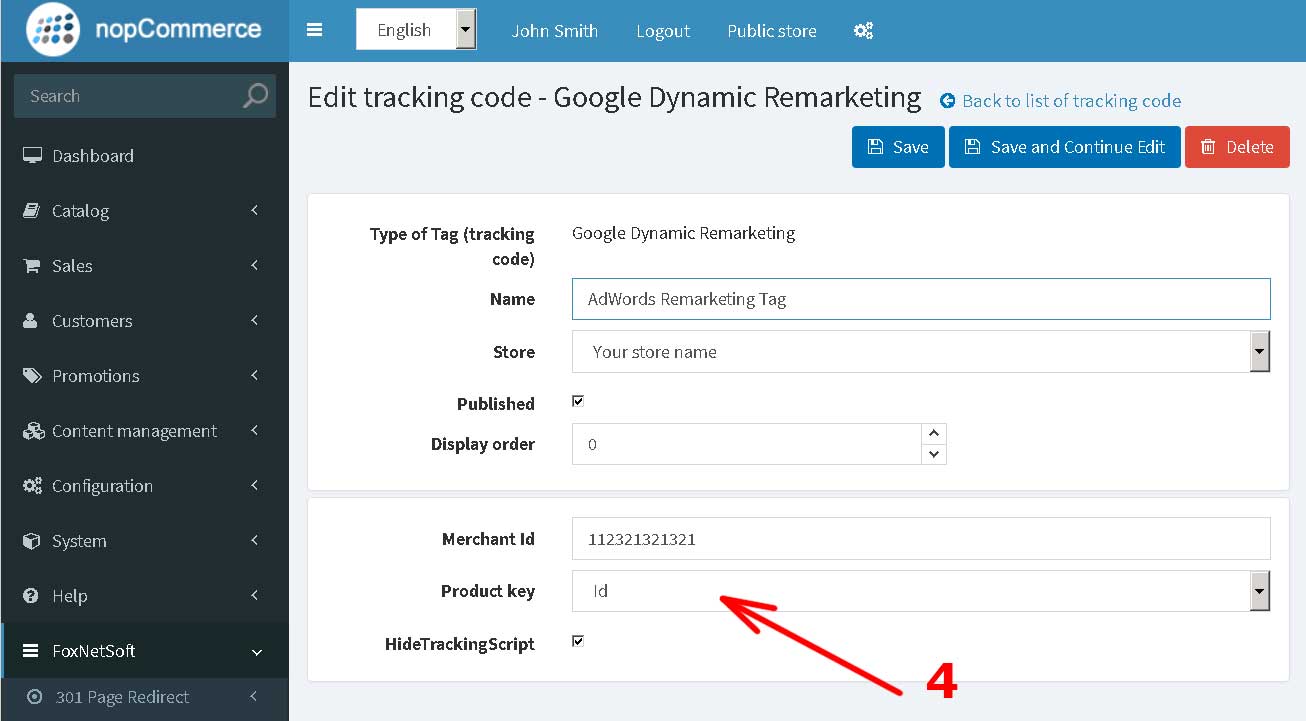Expand the Configuration menu chevron

(255, 485)
